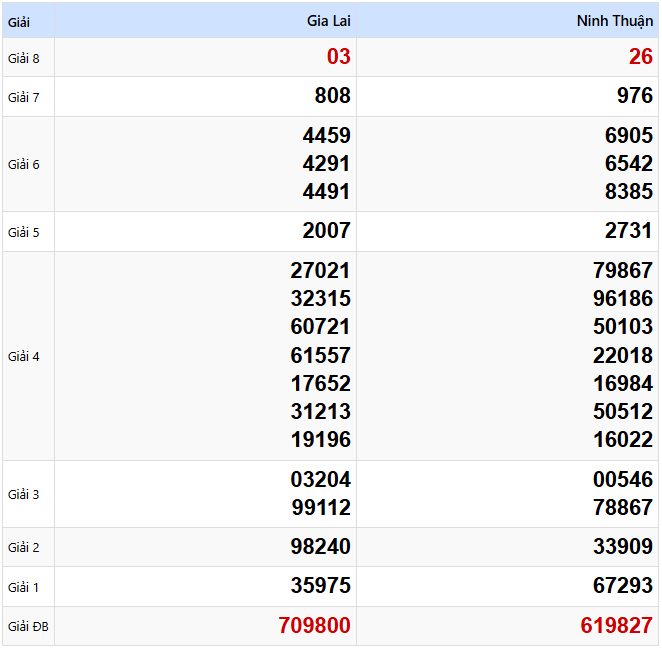Click the Giải 4 row label
Screen dimensions: 662x650
24,356
